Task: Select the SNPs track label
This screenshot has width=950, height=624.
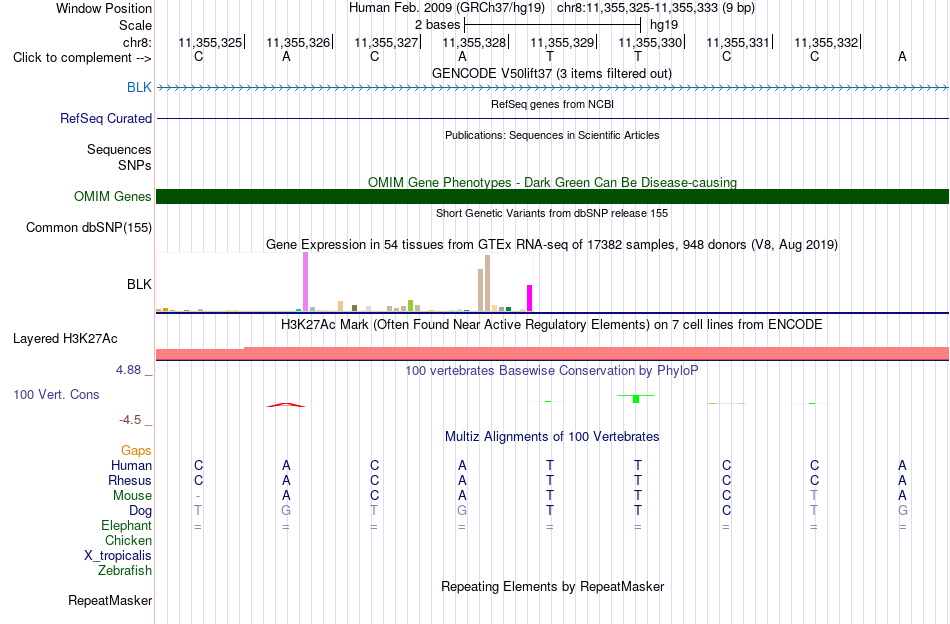Action: coord(135,165)
